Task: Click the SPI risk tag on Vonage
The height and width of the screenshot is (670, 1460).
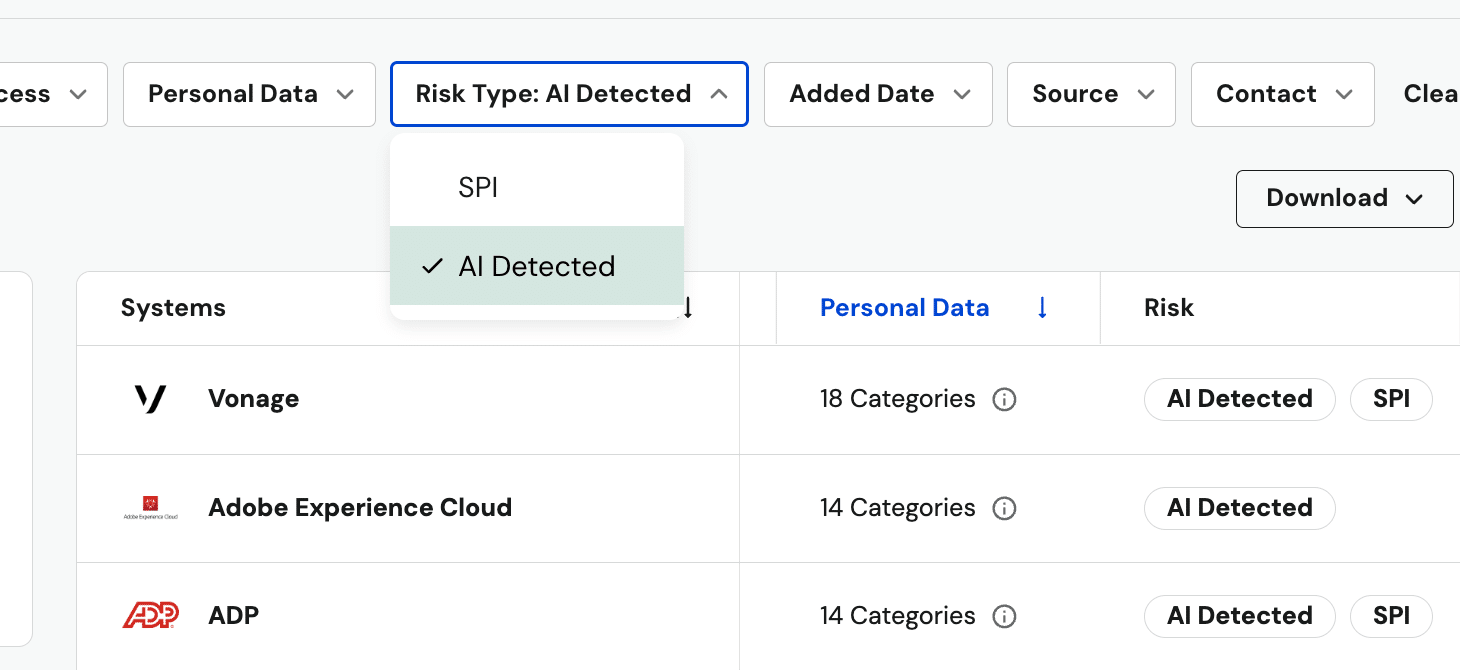Action: coord(1390,399)
